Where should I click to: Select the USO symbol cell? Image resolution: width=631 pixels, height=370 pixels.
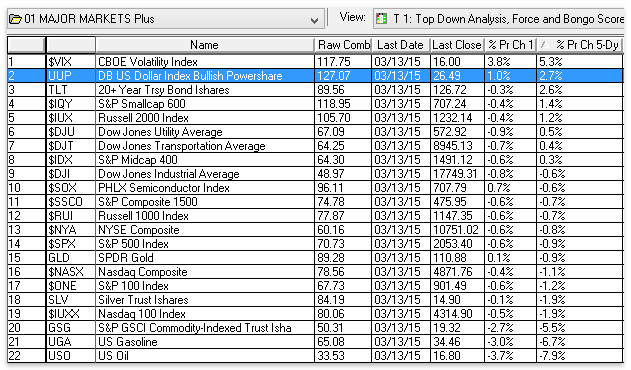click(71, 356)
